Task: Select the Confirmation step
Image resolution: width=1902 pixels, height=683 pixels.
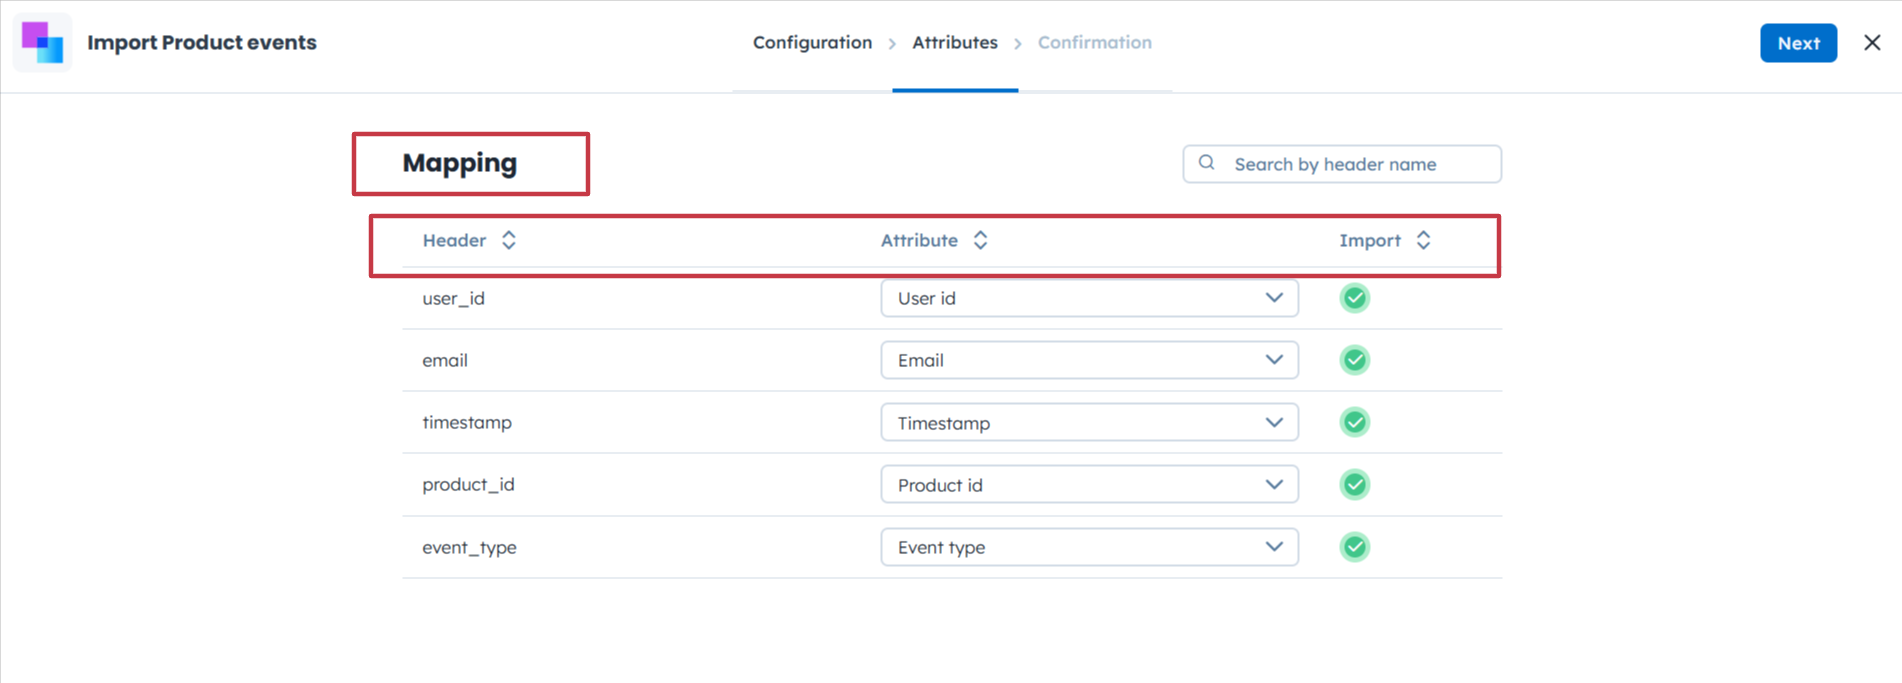Action: coord(1094,43)
